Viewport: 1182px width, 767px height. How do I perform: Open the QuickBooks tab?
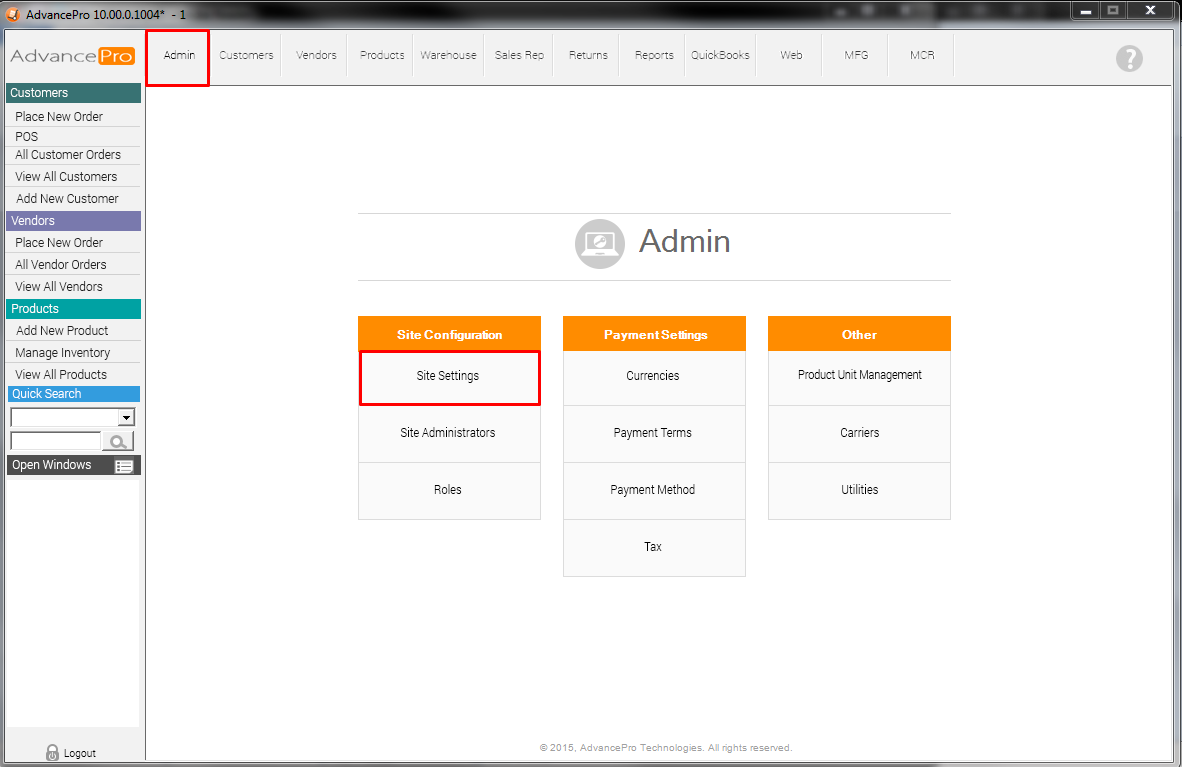[x=720, y=55]
